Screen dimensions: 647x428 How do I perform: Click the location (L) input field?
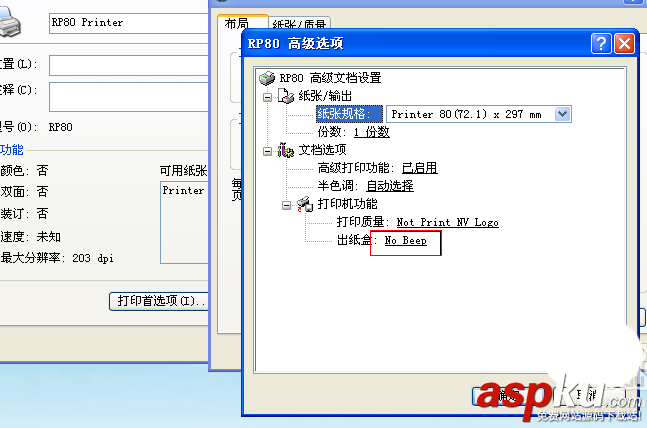(128, 66)
